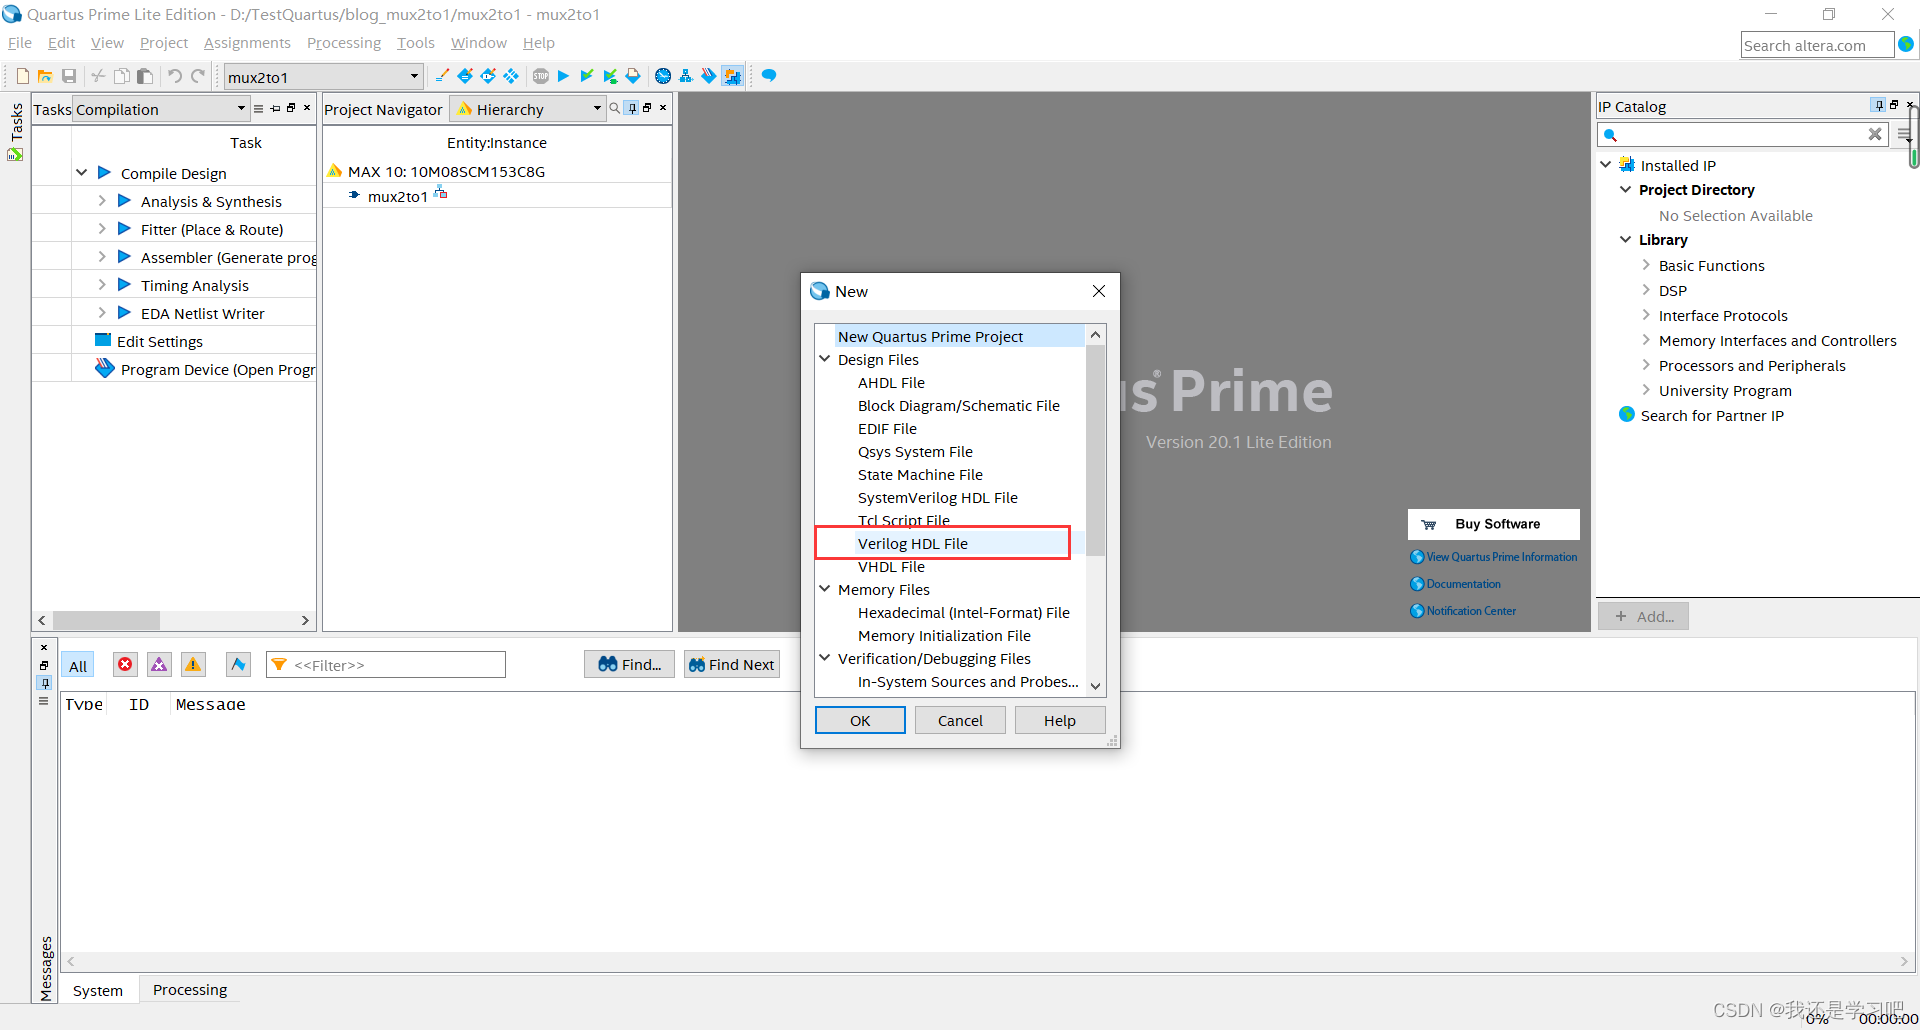Image resolution: width=1920 pixels, height=1030 pixels.
Task: Expand the Fitter (Place & Route) task
Action: coord(102,229)
